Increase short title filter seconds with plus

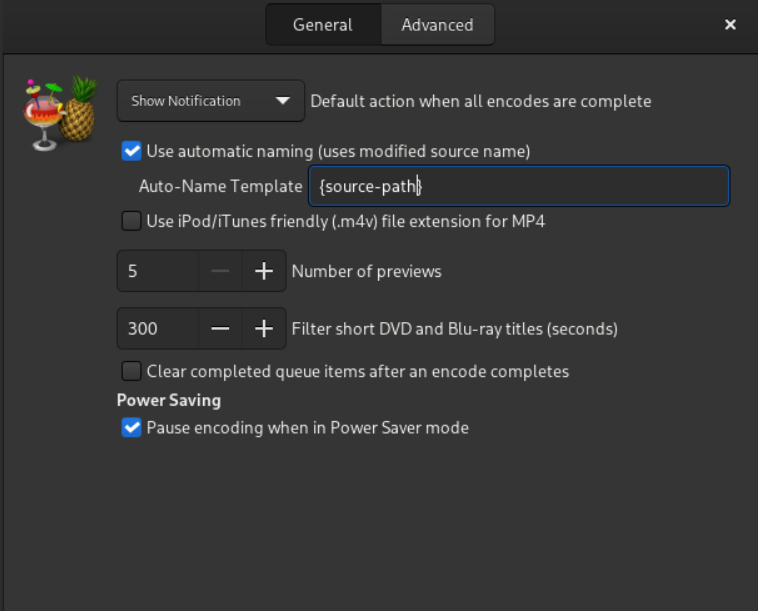click(x=264, y=329)
